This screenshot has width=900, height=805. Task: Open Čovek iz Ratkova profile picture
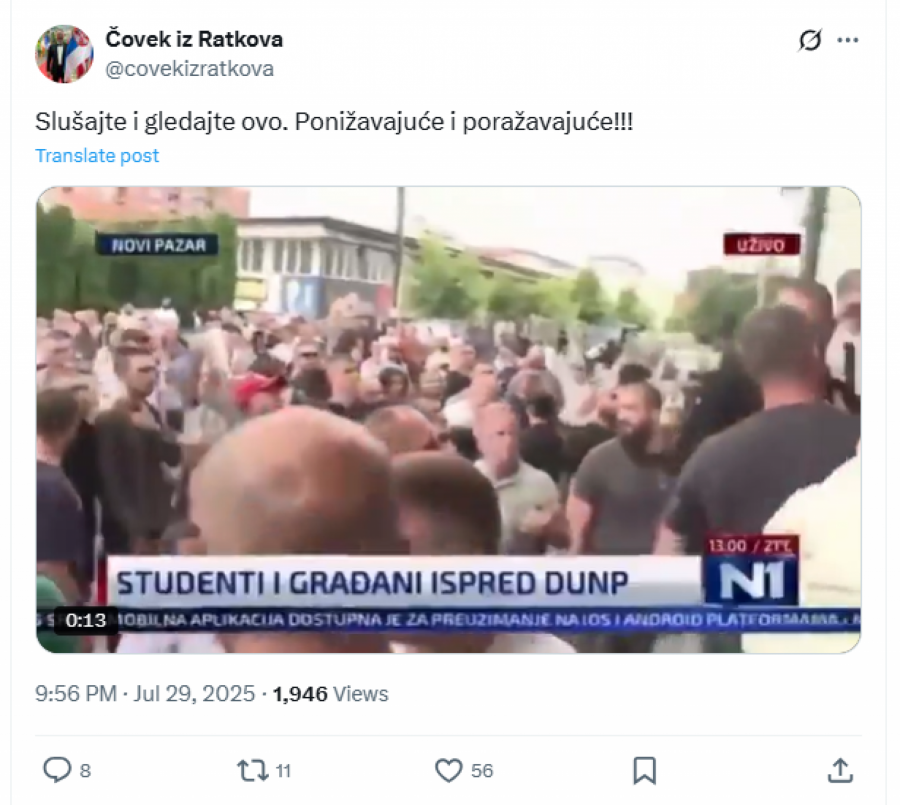click(64, 54)
